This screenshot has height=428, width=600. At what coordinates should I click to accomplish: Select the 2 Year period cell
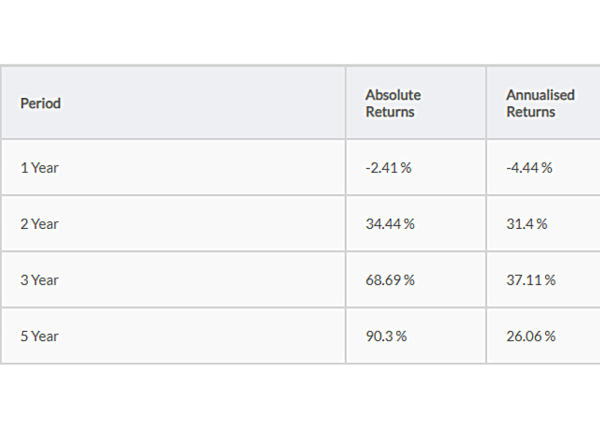pyautogui.click(x=40, y=224)
